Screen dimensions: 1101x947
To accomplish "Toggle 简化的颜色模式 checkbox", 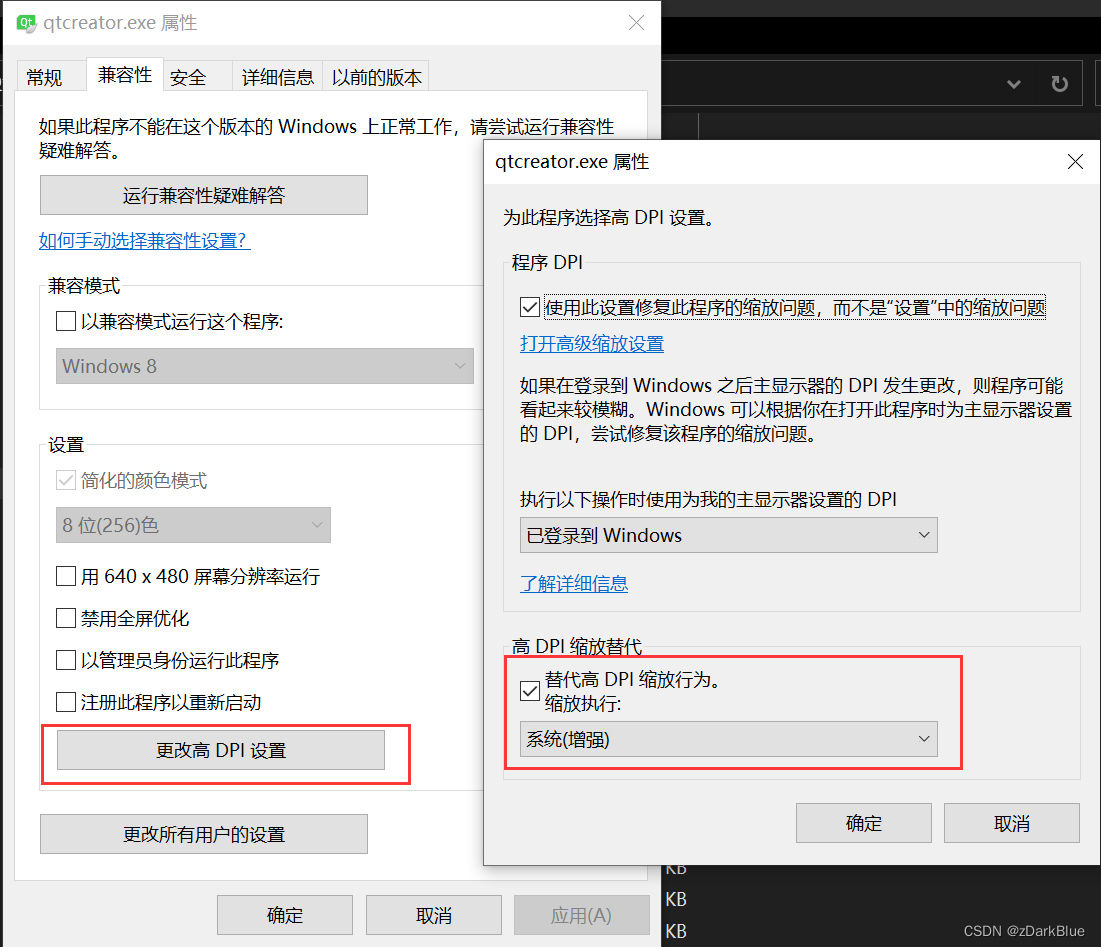I will [66, 481].
